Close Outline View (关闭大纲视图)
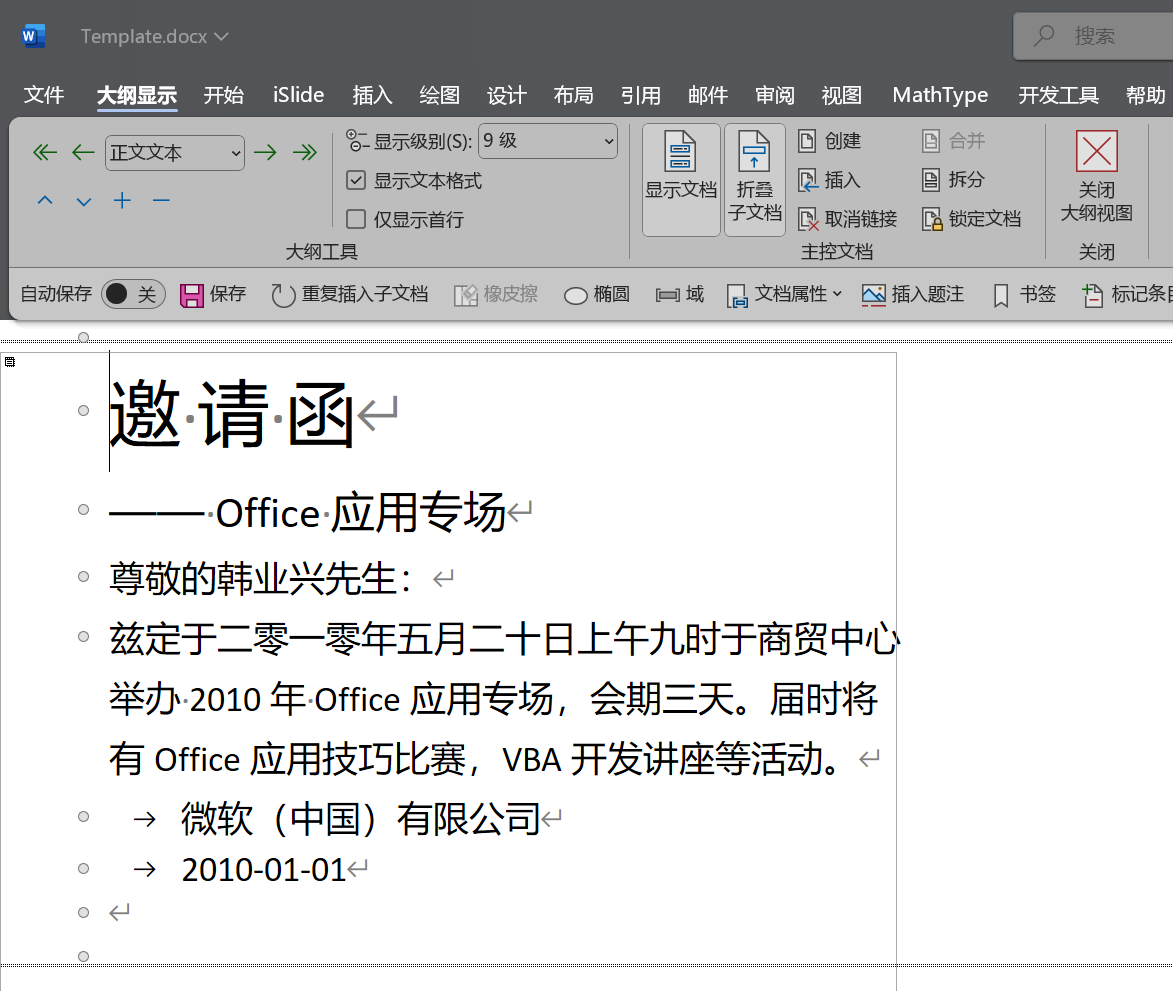Image resolution: width=1173 pixels, height=991 pixels. 1096,177
